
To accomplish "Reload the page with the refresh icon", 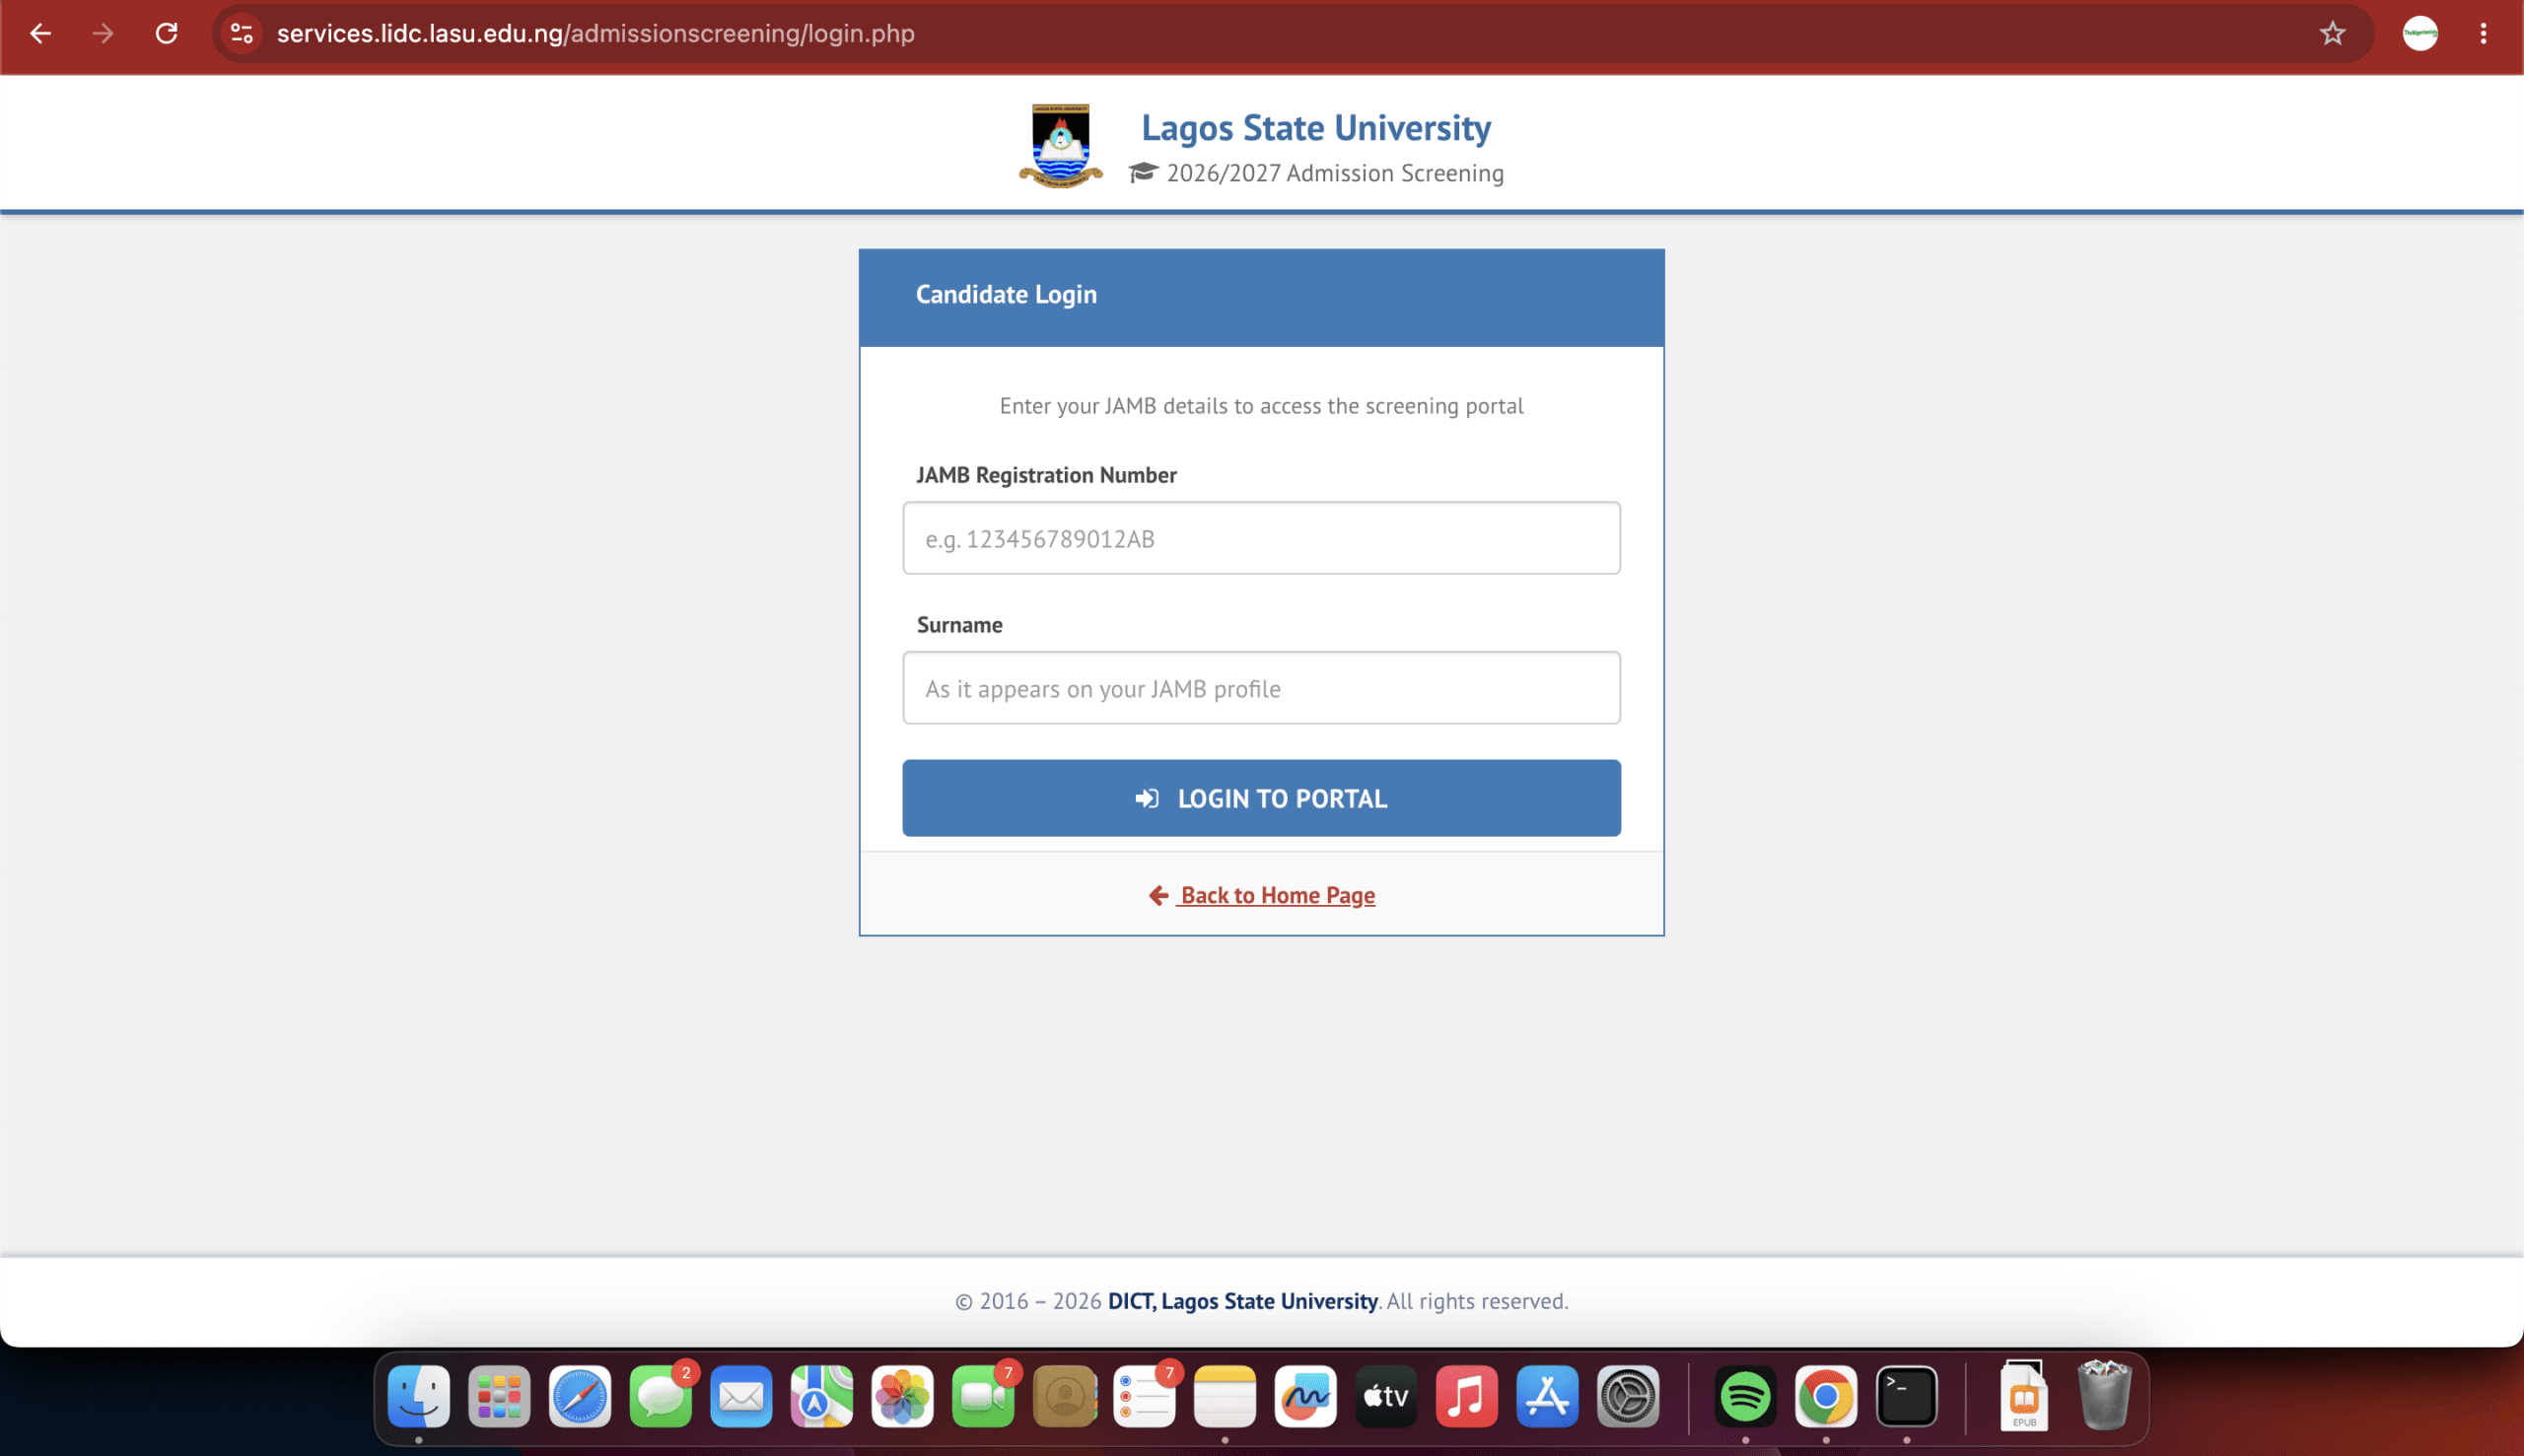I will [x=167, y=33].
